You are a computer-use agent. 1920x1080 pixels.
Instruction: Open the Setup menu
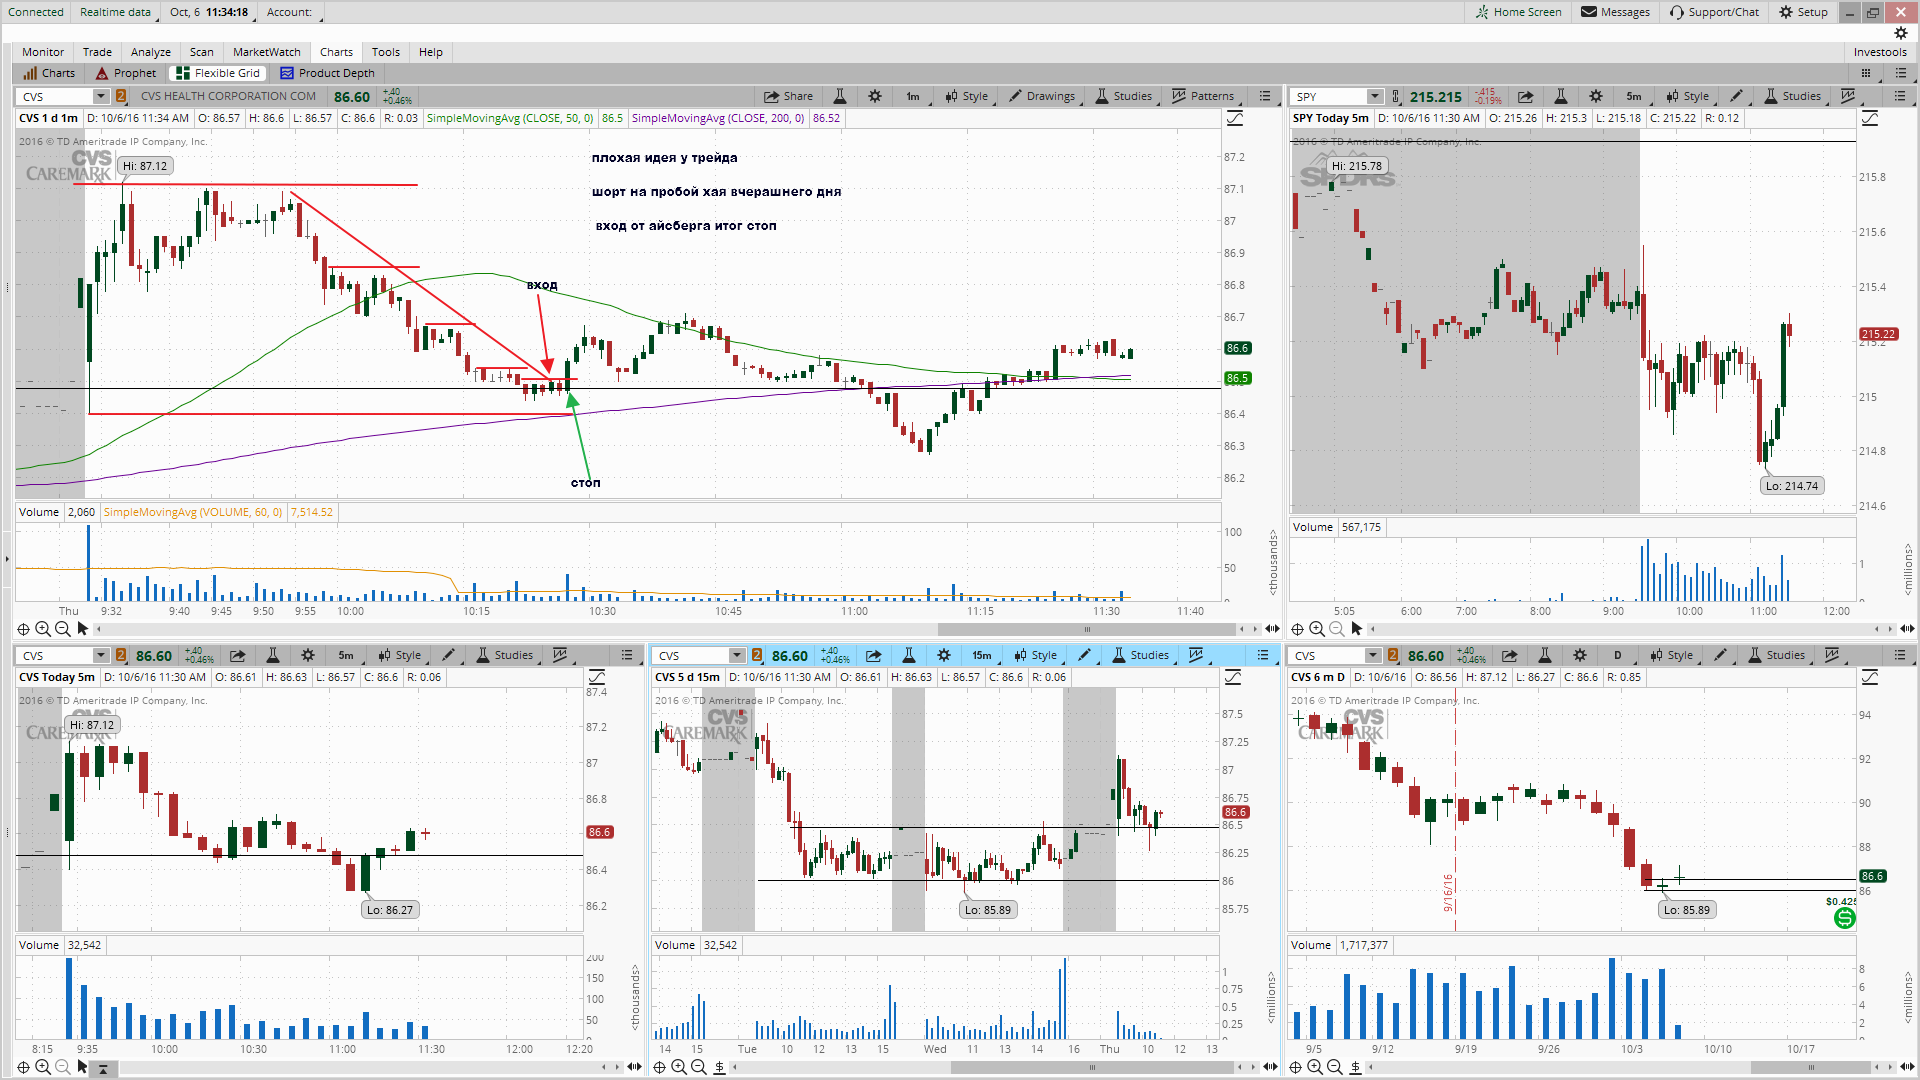click(x=1803, y=12)
